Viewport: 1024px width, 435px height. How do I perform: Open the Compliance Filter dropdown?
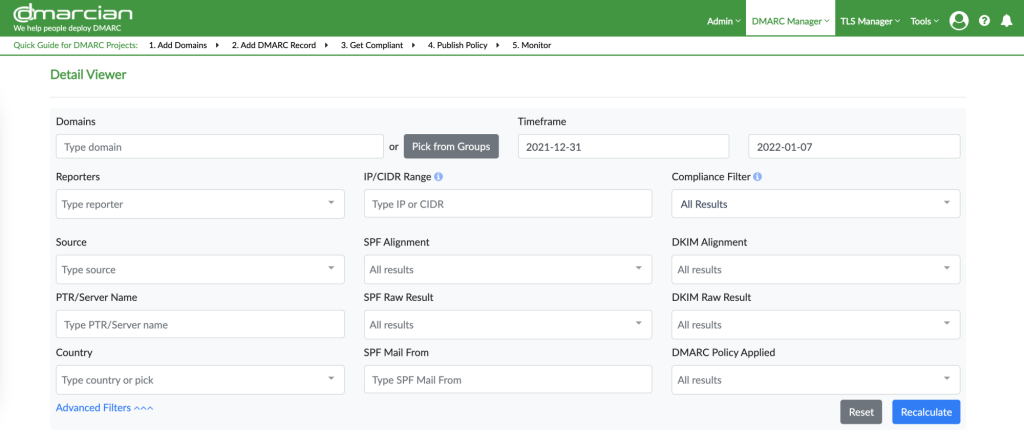click(x=816, y=204)
